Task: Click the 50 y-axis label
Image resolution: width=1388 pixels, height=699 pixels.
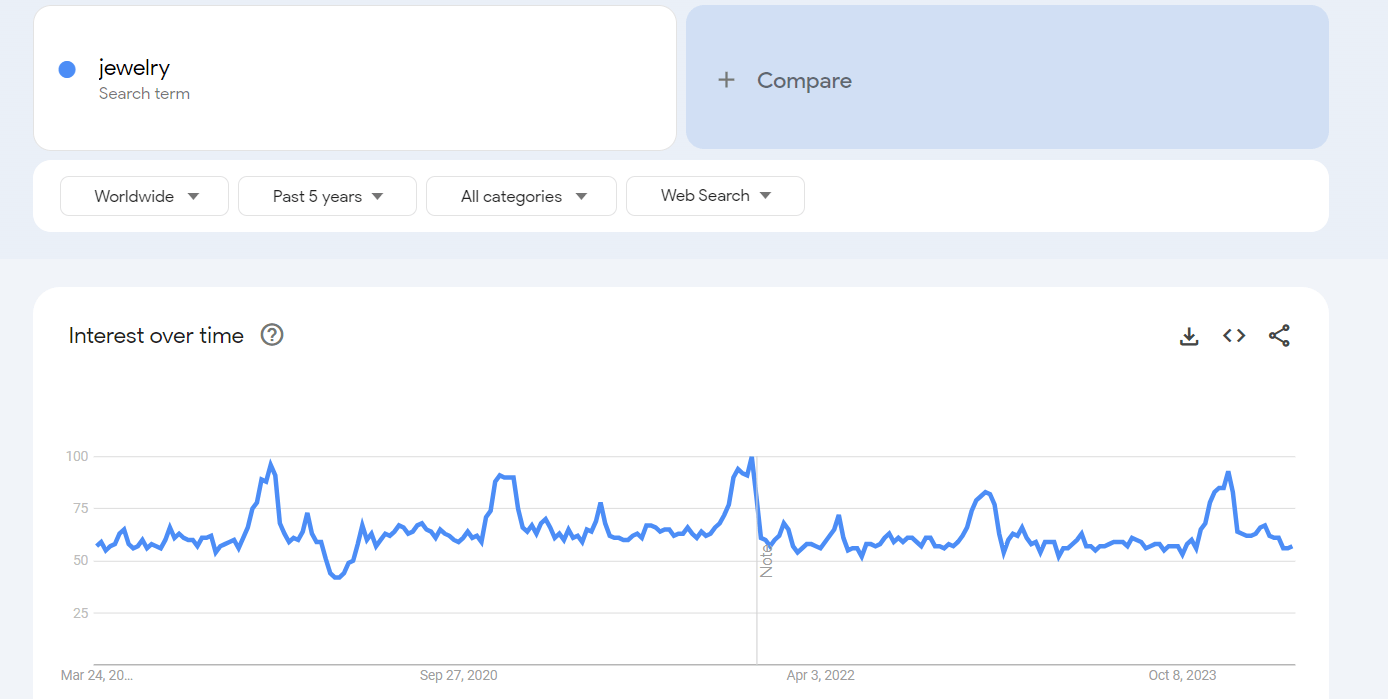Action: click(x=80, y=560)
